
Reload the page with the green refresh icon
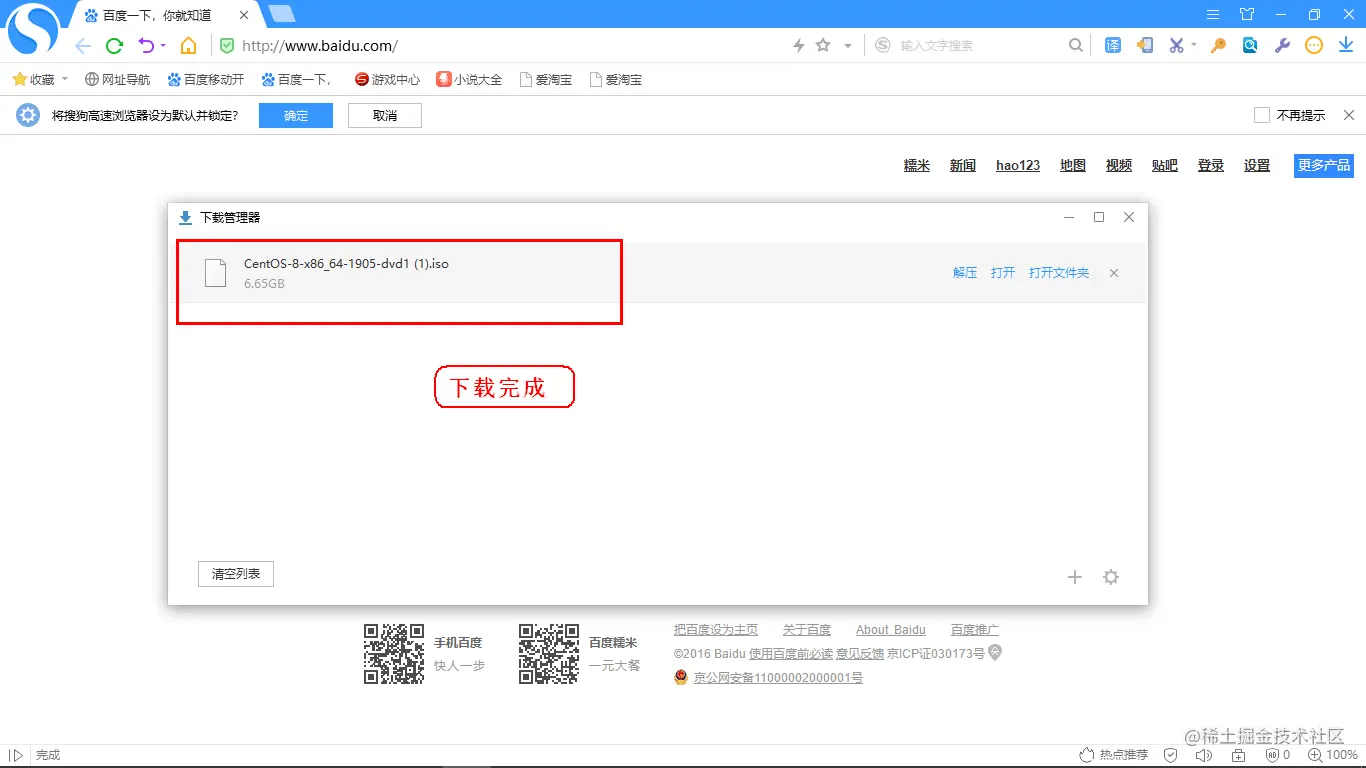114,46
